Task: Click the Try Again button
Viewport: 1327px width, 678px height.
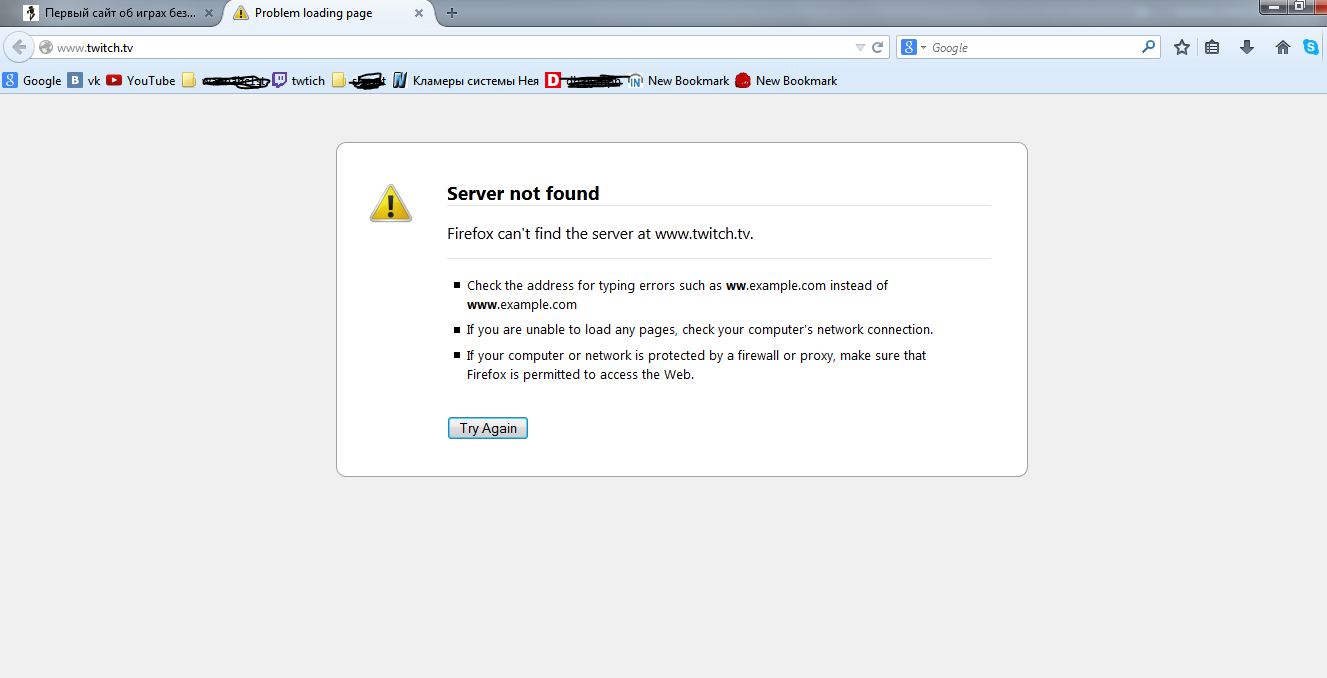Action: (x=488, y=428)
